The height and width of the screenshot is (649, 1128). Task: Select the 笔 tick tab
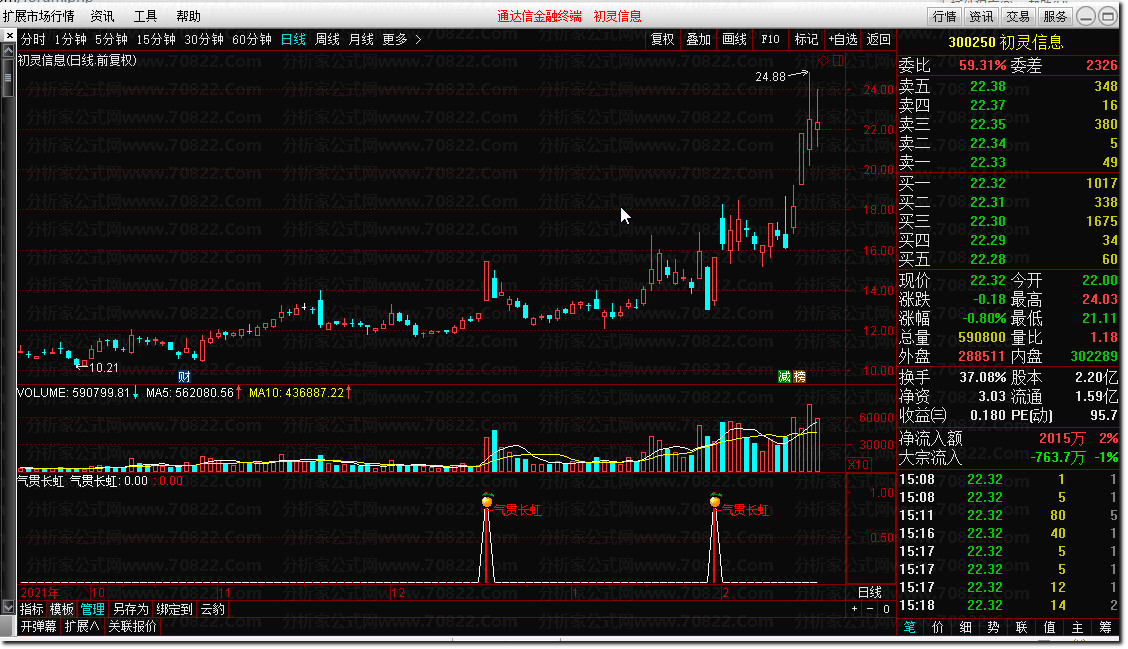909,627
